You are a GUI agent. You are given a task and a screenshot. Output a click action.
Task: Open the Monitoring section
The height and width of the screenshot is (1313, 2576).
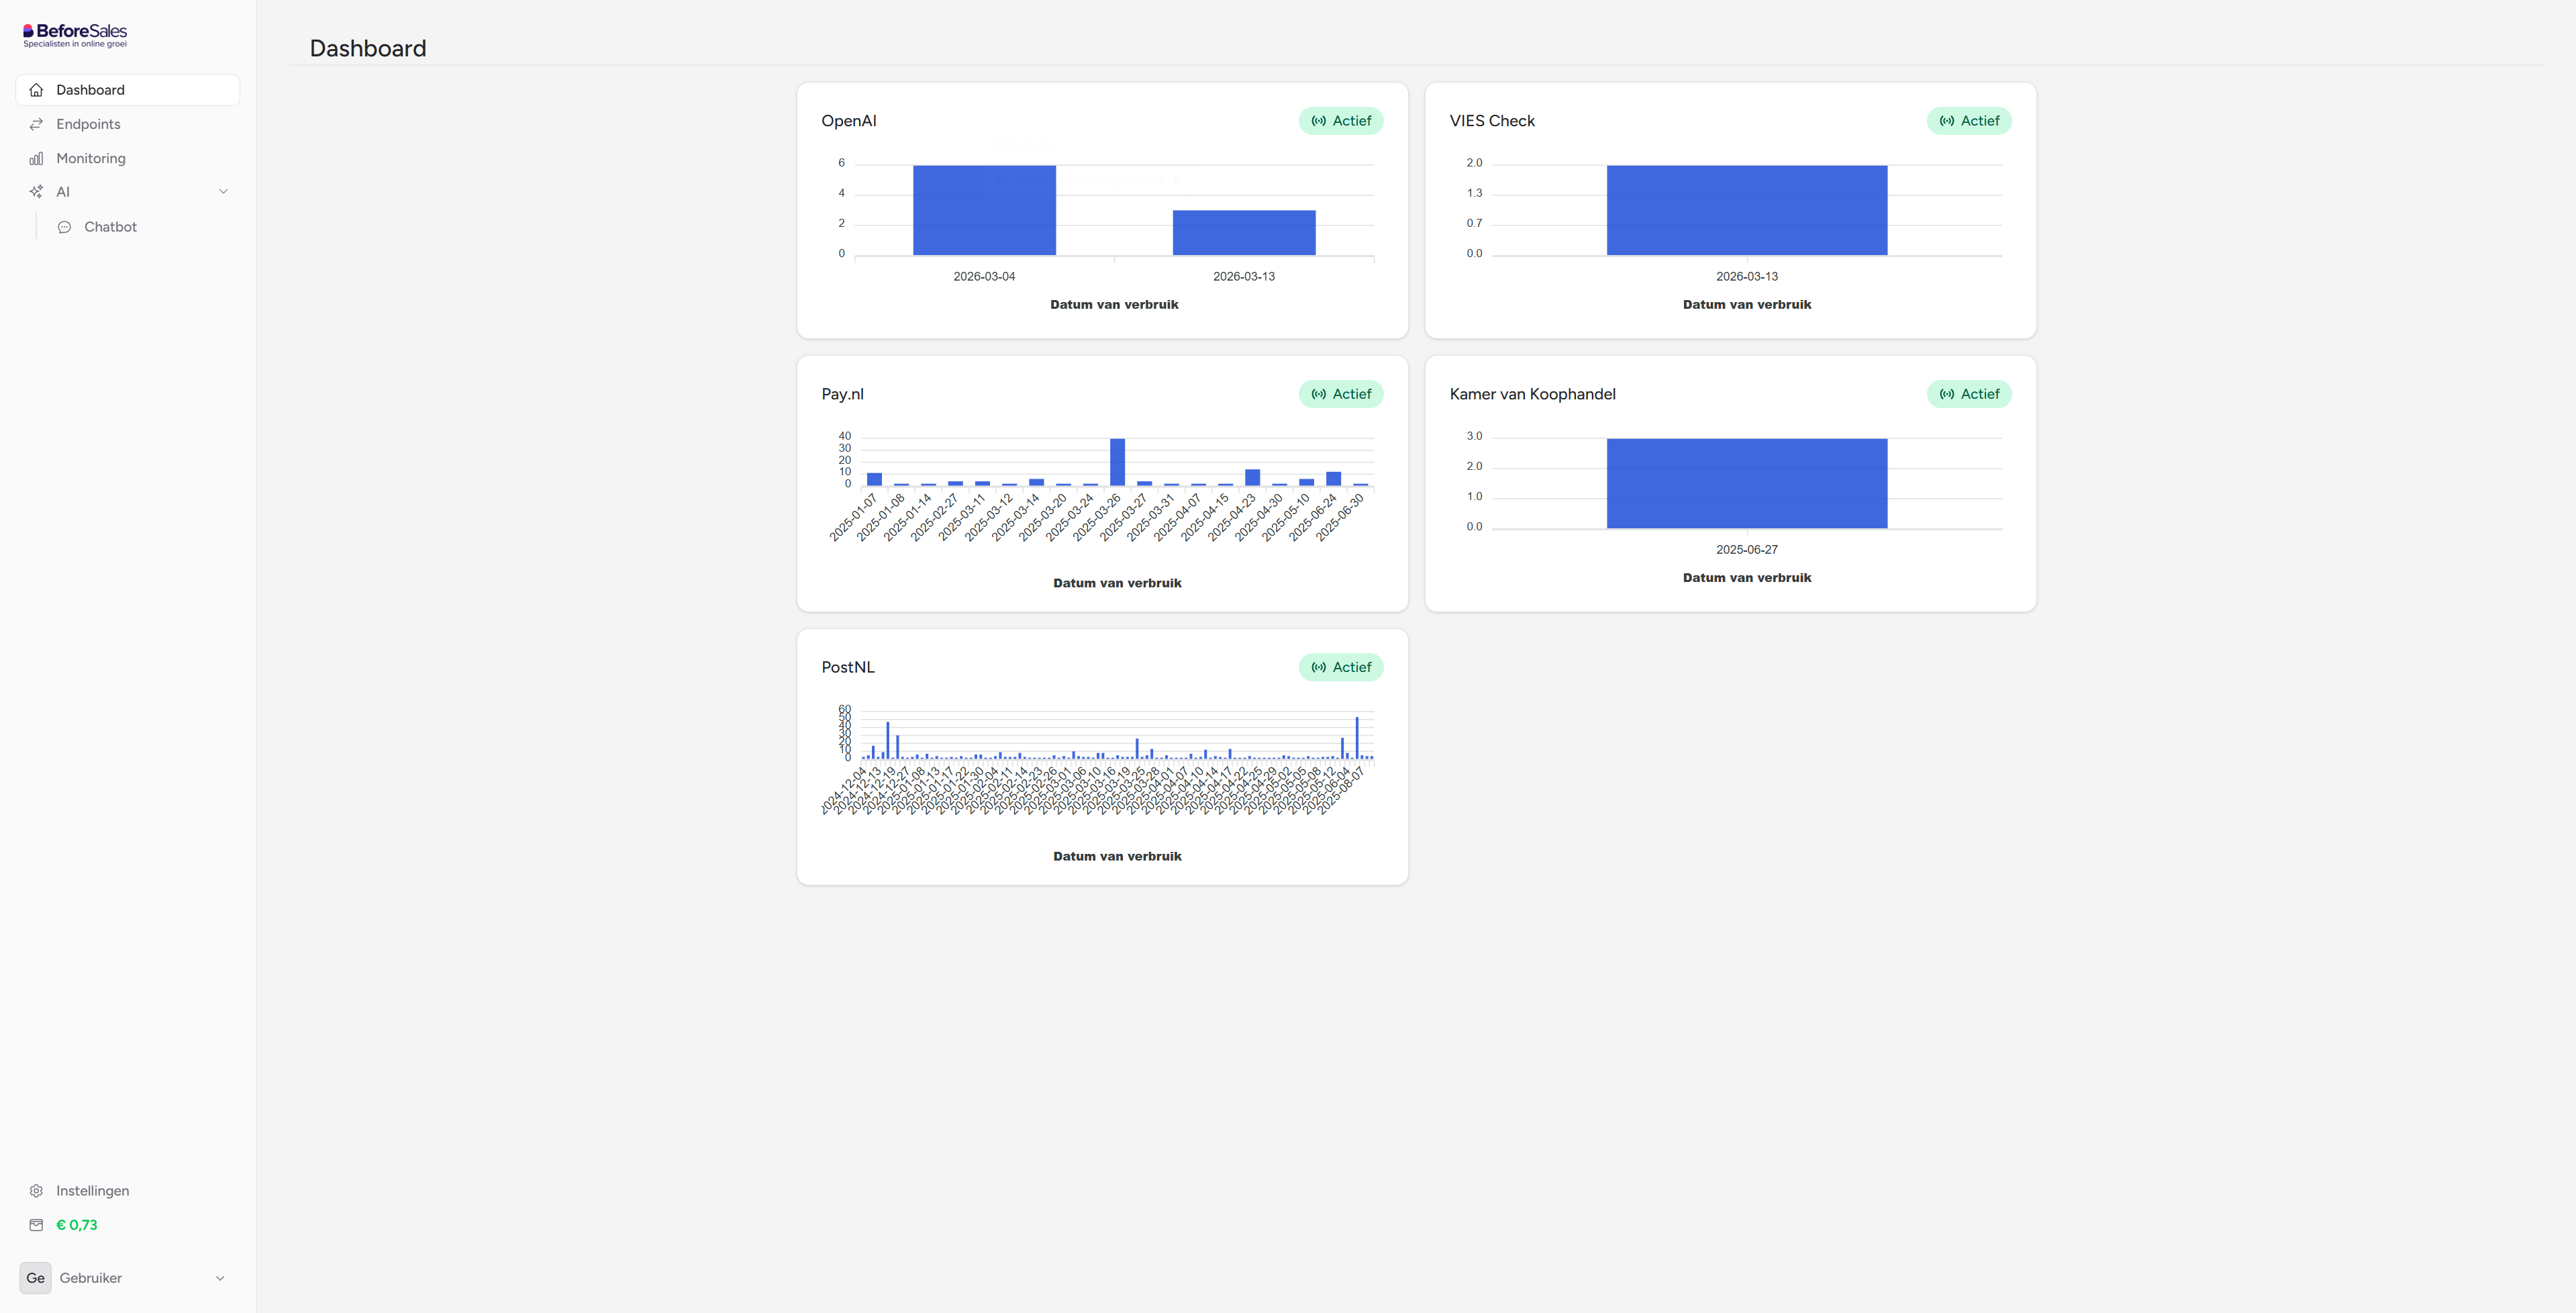click(128, 158)
